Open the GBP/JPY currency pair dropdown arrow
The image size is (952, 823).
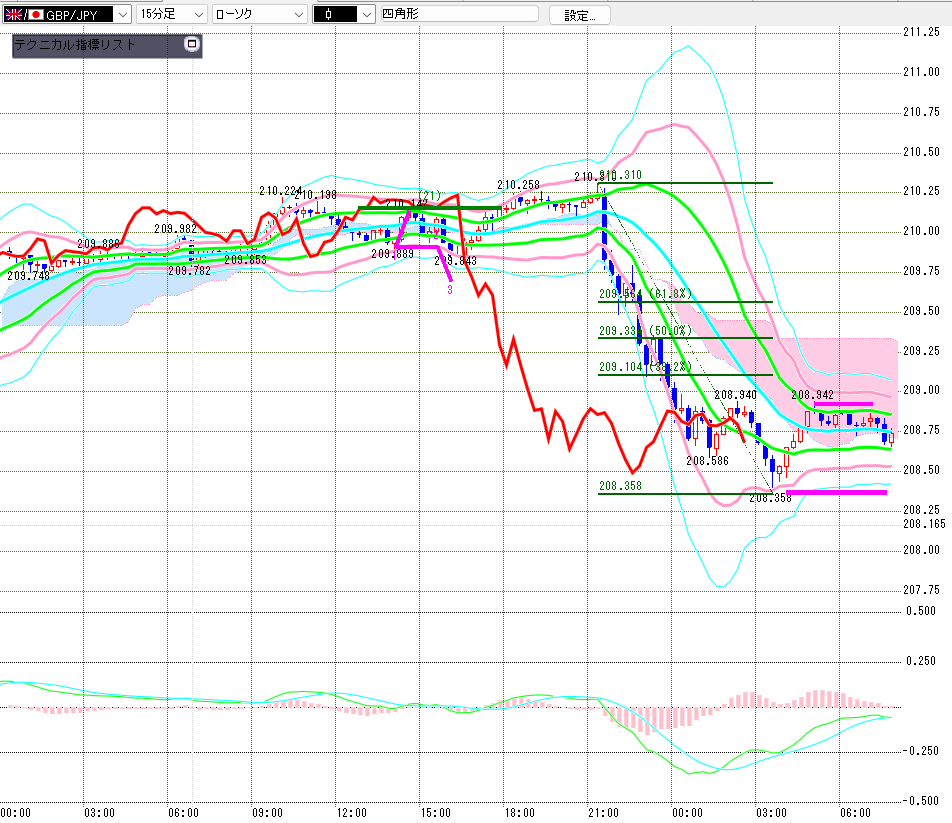click(x=123, y=15)
